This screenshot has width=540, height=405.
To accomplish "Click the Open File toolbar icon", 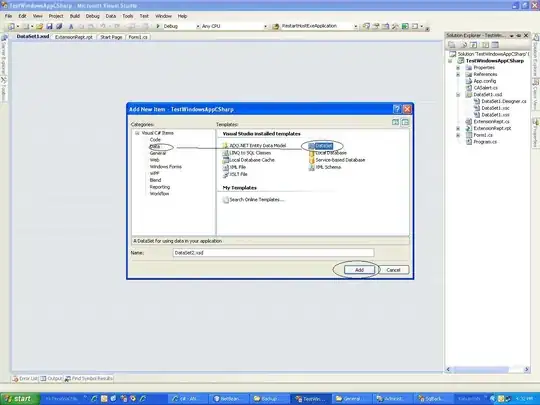I will [x=40, y=26].
